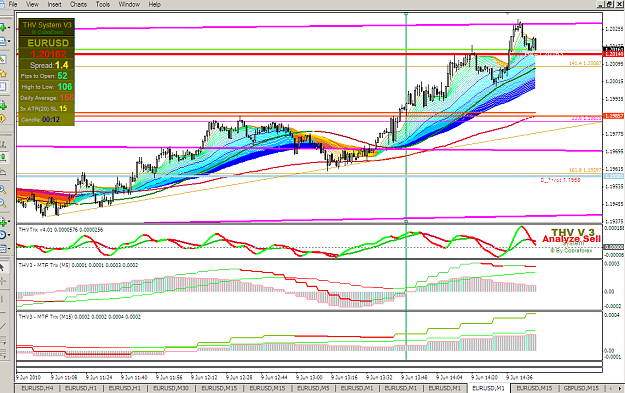
Task: Click the Pips to Open 52 readout
Action: coord(44,76)
